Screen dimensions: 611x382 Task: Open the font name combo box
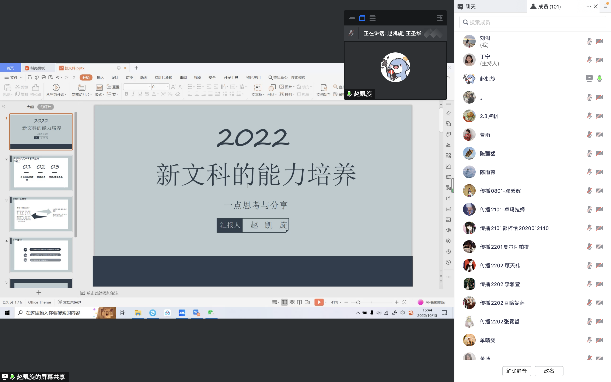137,87
